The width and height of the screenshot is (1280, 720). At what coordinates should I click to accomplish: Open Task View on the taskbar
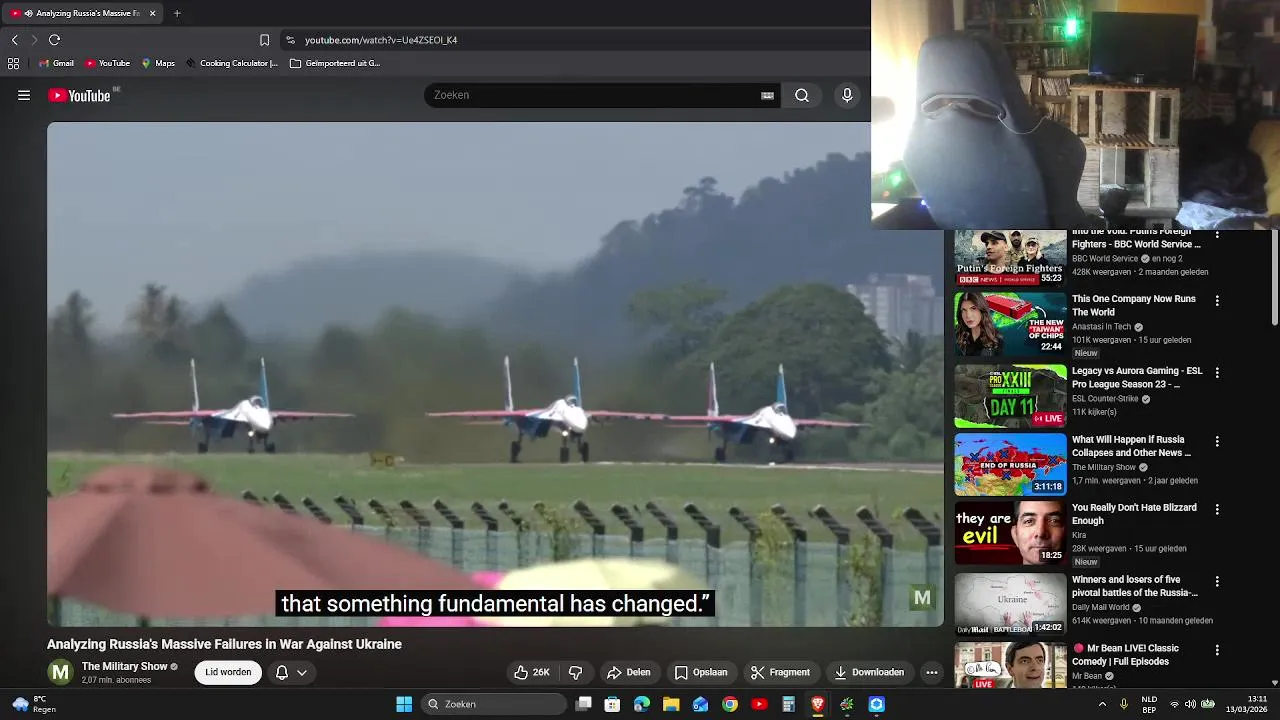(x=584, y=704)
